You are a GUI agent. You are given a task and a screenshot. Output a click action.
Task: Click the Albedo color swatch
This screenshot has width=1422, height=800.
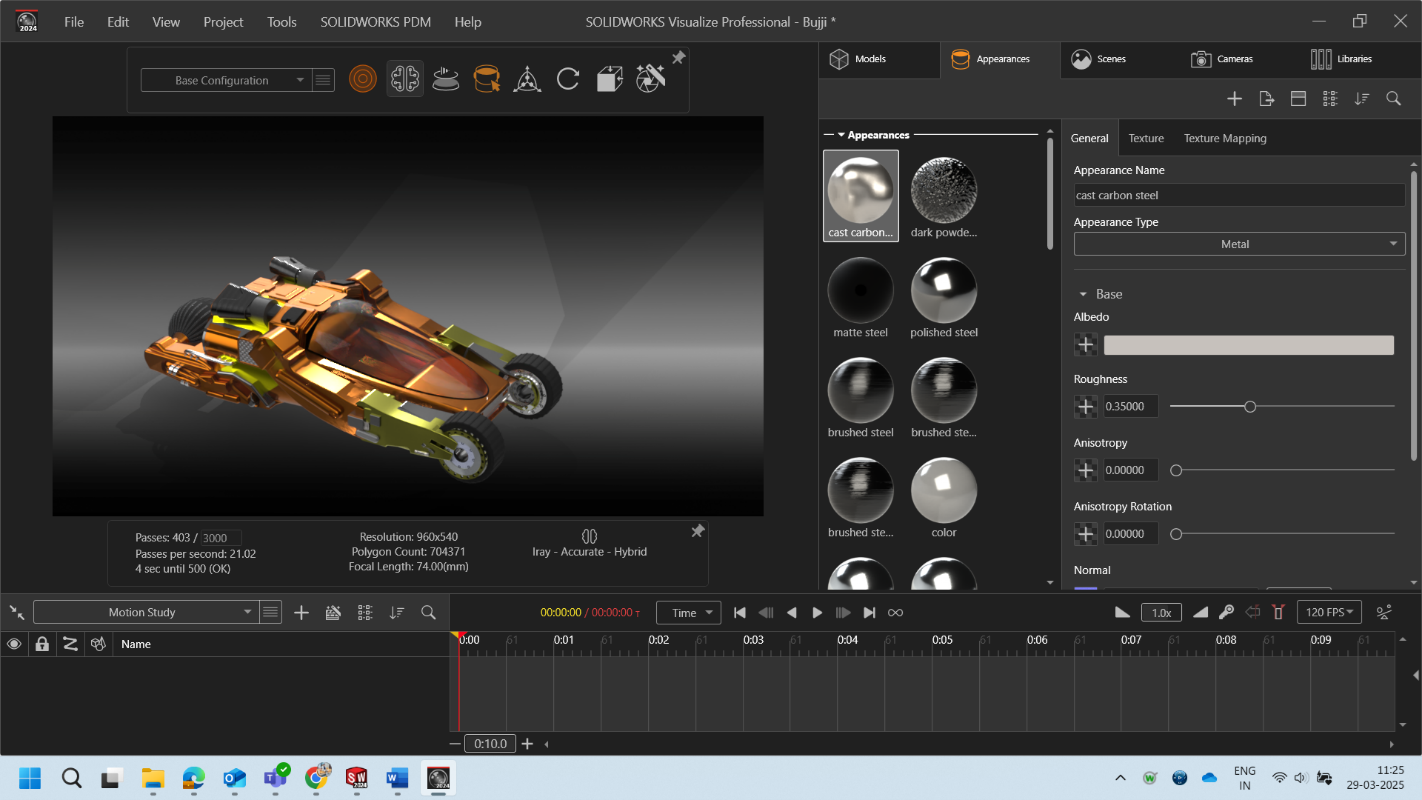tap(1248, 345)
